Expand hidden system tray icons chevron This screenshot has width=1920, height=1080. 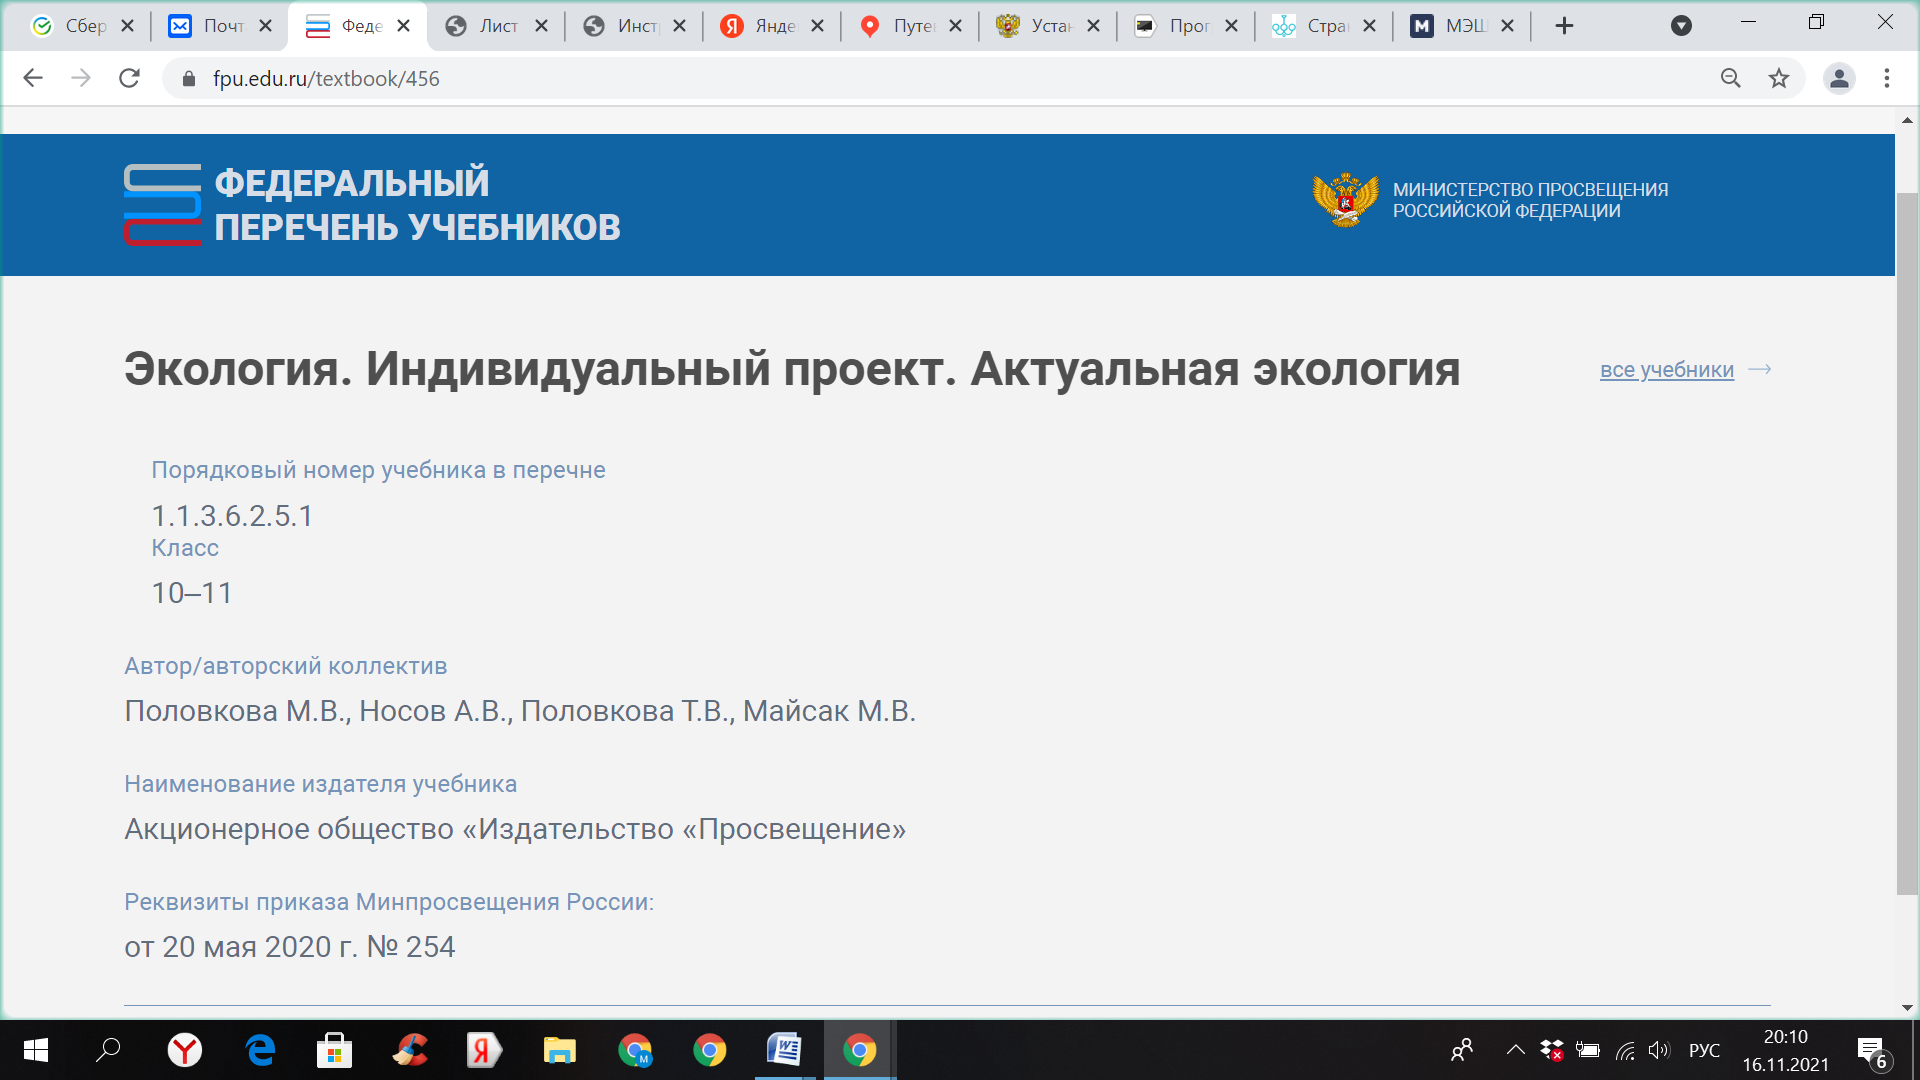[1515, 1050]
